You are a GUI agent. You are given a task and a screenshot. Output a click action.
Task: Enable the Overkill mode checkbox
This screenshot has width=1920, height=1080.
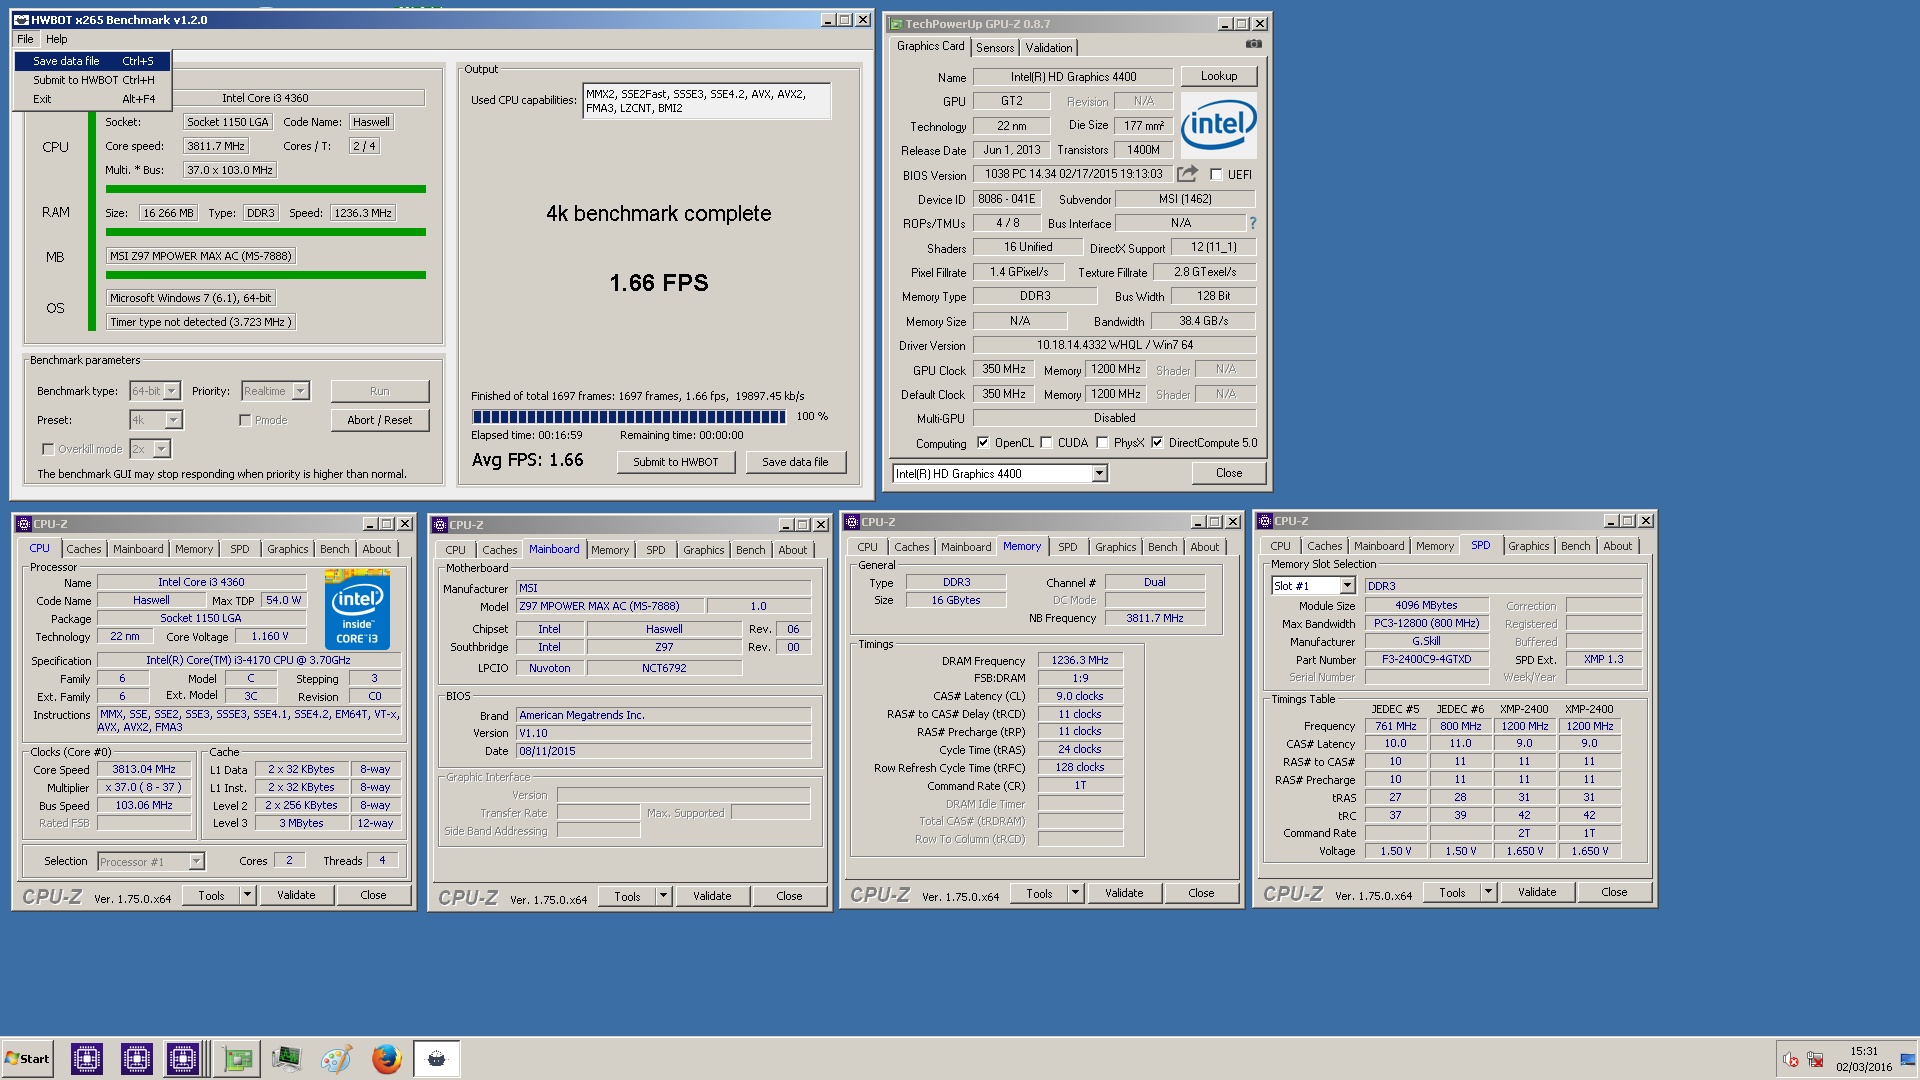point(47,449)
